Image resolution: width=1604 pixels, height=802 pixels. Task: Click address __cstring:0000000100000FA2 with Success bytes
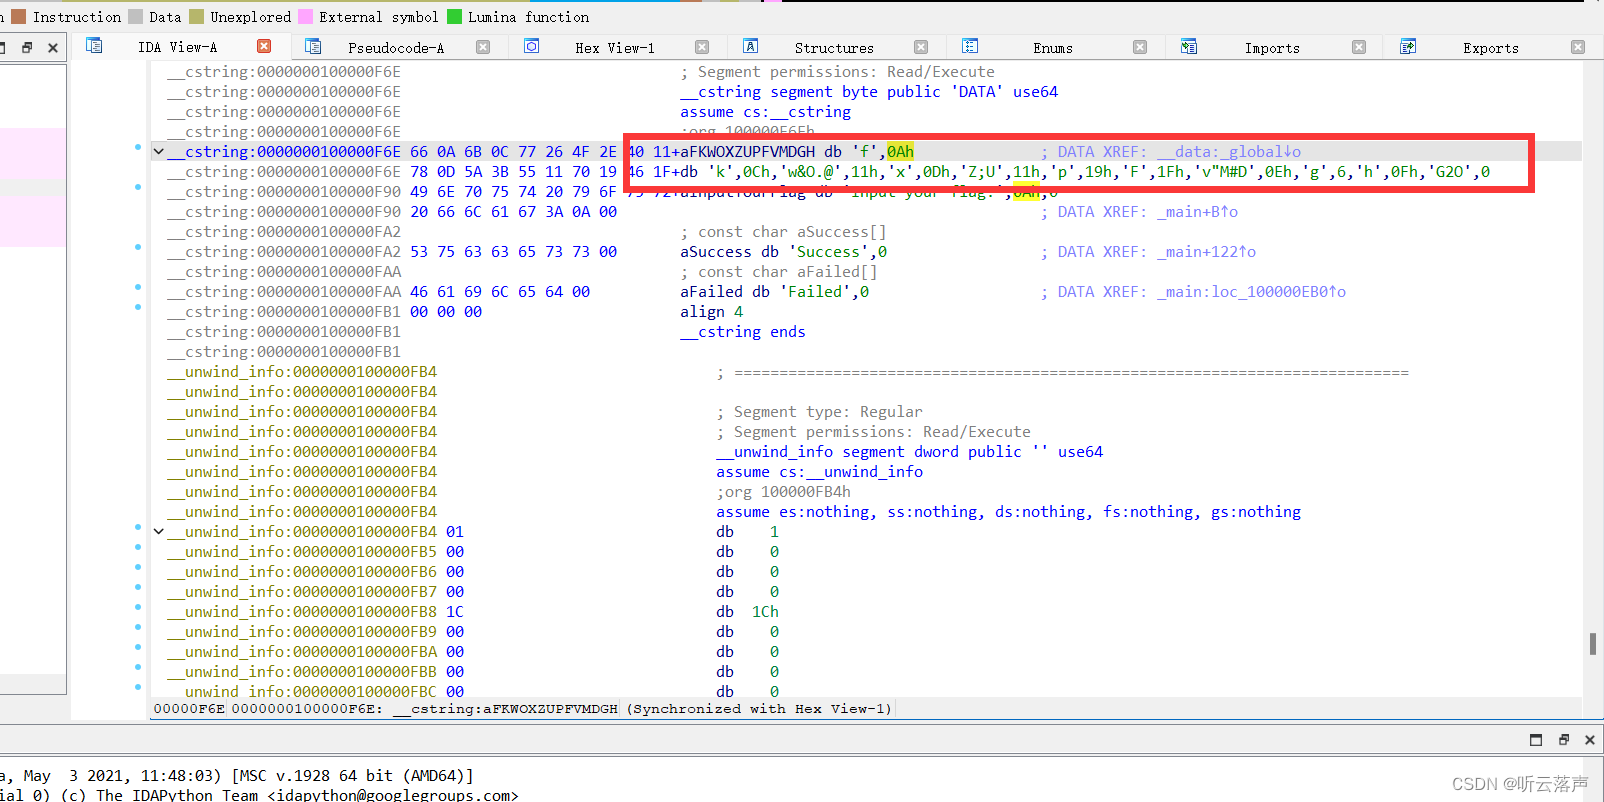tap(284, 252)
